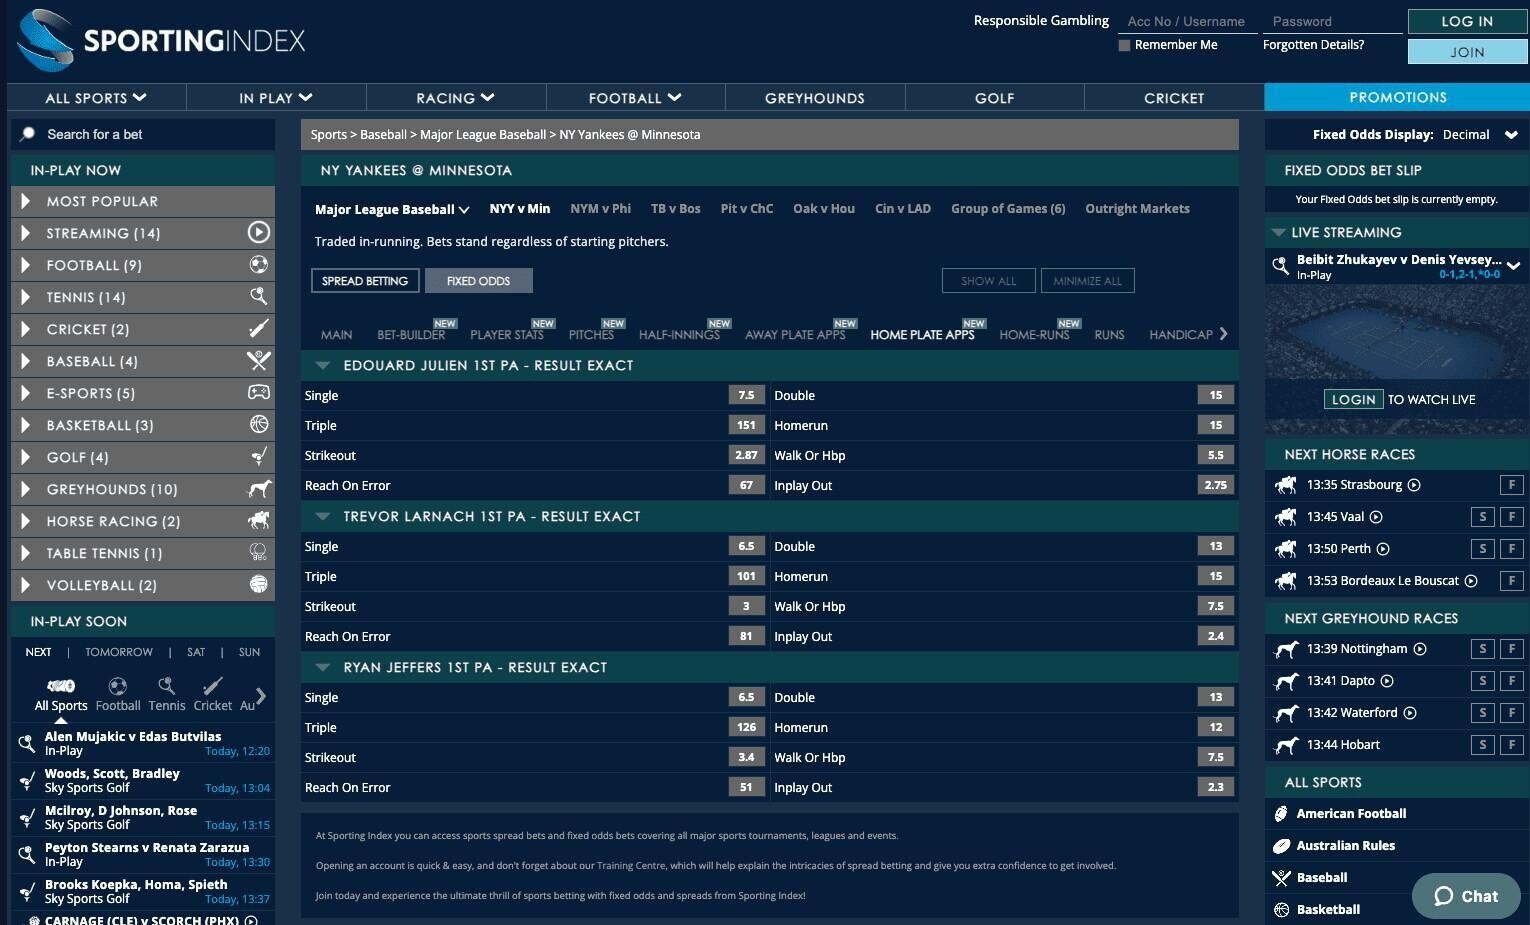Select Fixed Odds betting mode
This screenshot has width=1530, height=925.
coord(478,281)
